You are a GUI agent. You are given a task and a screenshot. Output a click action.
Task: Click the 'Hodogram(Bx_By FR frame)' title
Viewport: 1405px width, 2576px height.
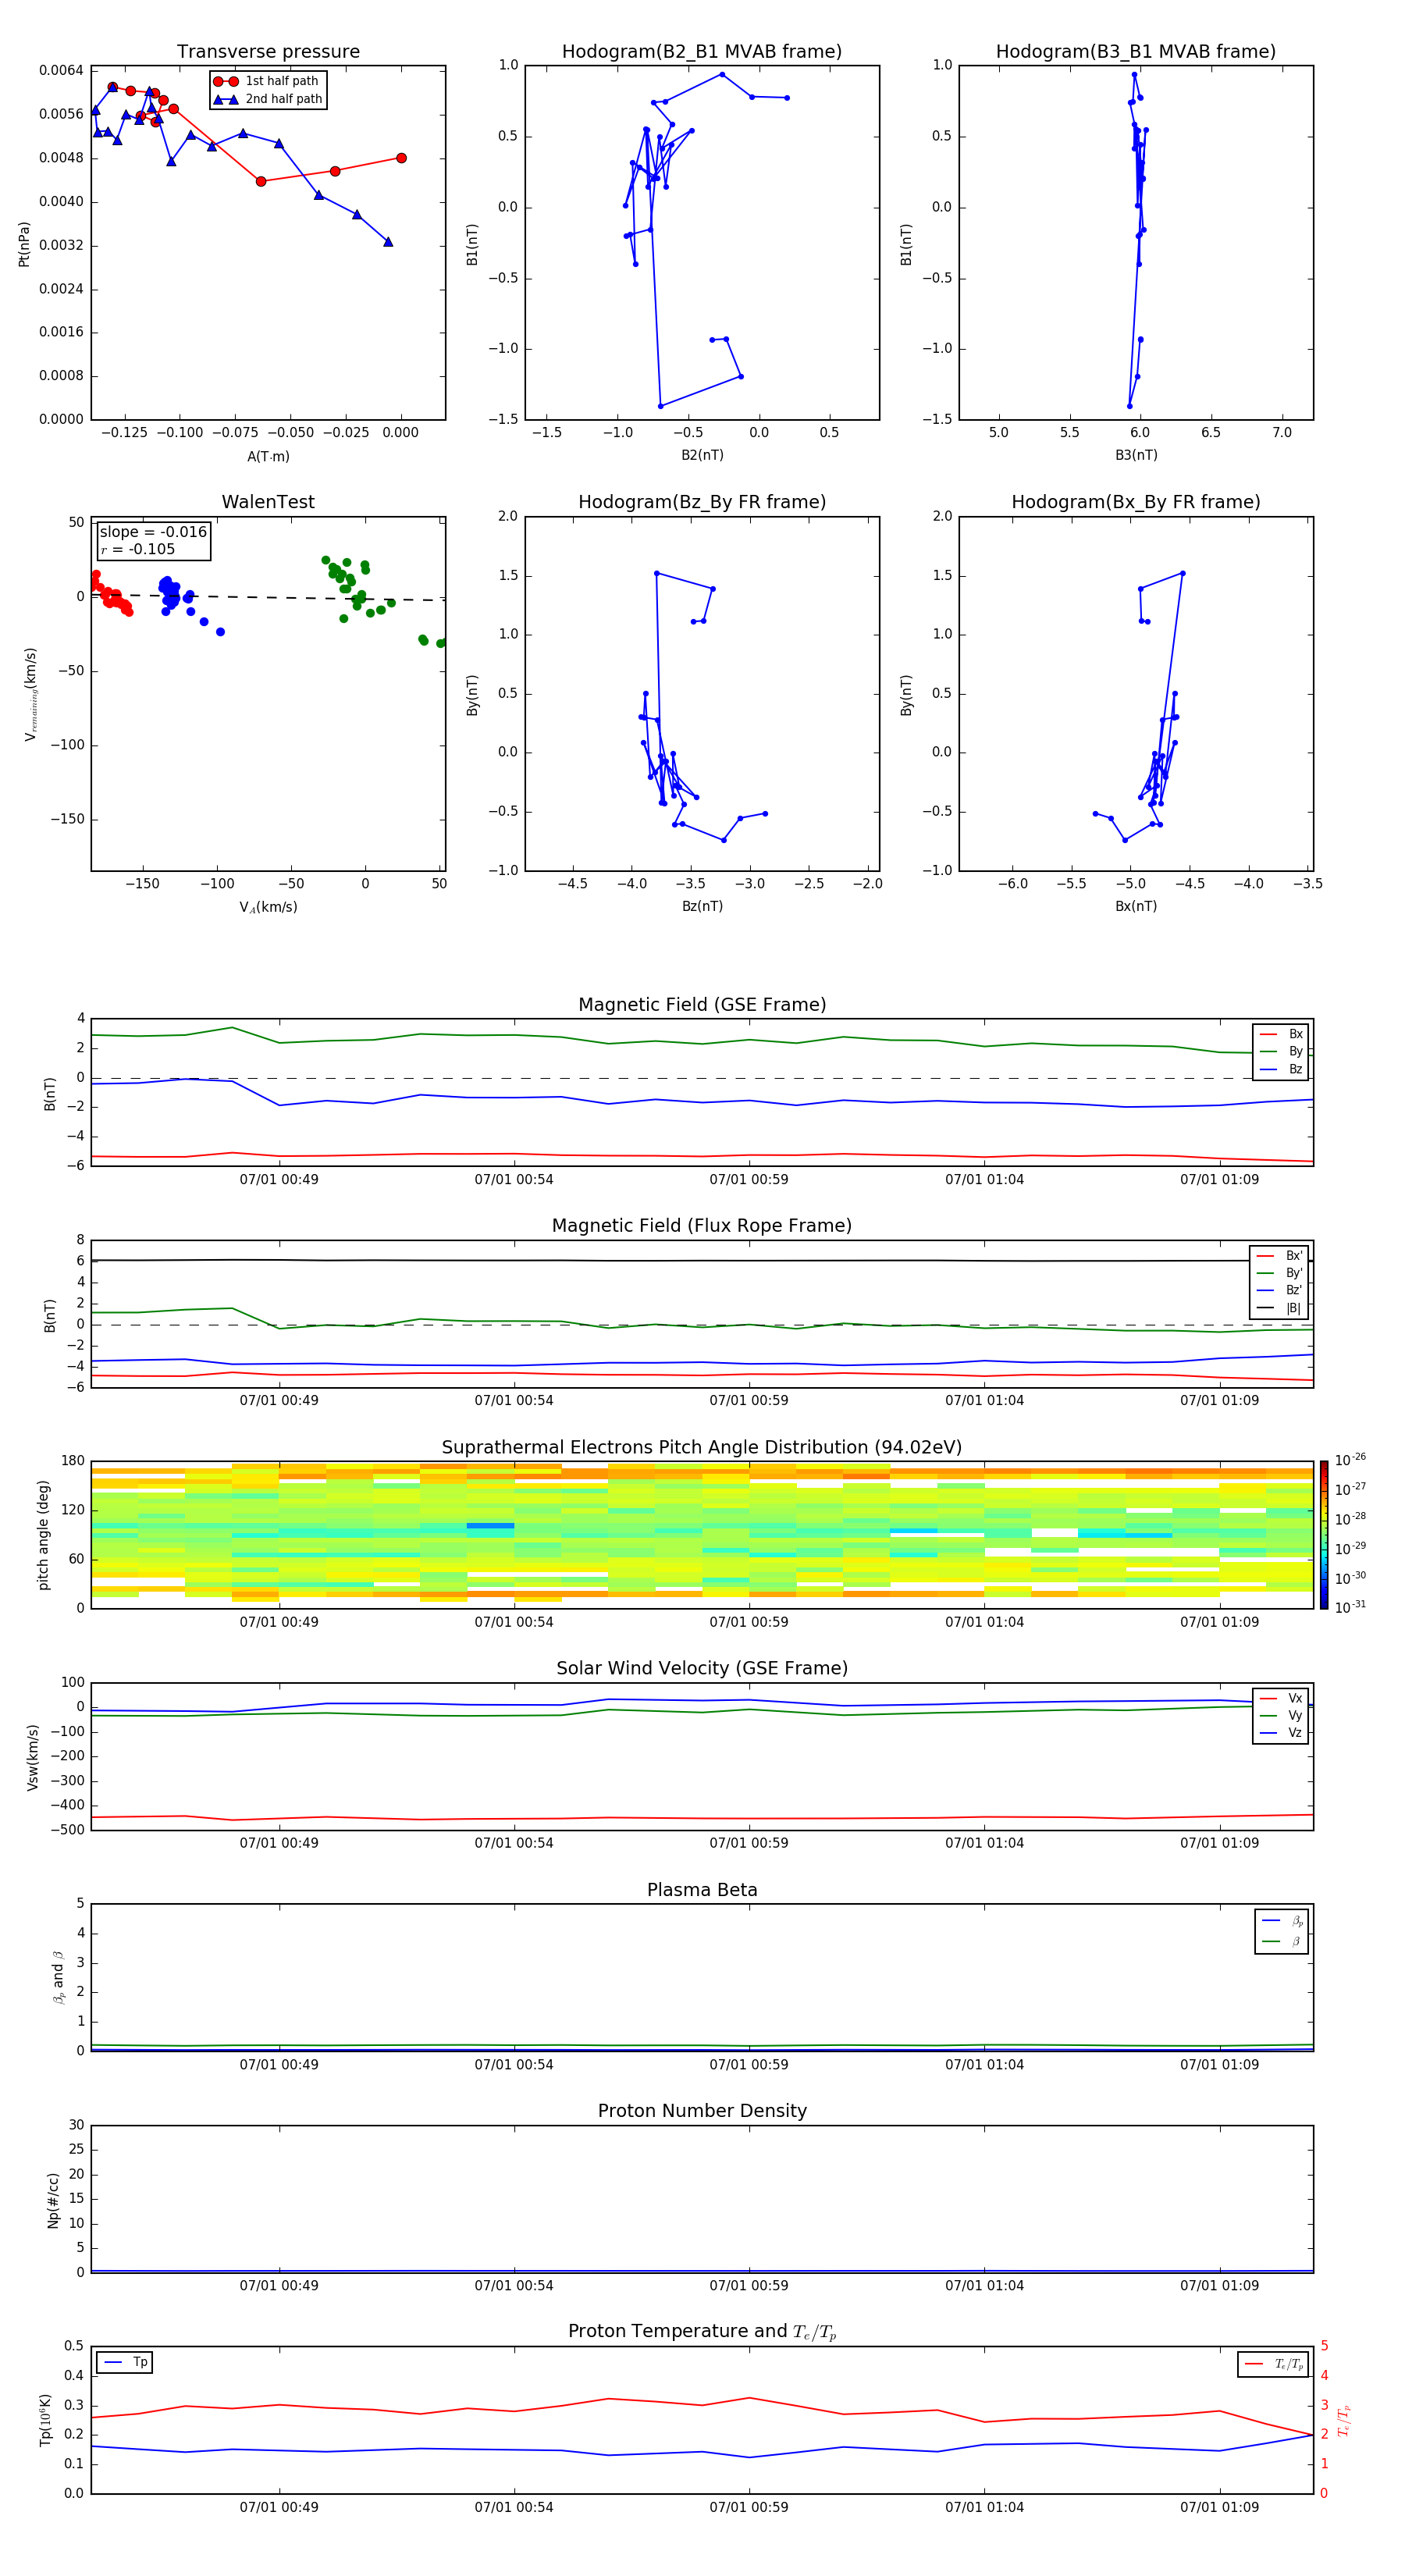coord(1136,502)
